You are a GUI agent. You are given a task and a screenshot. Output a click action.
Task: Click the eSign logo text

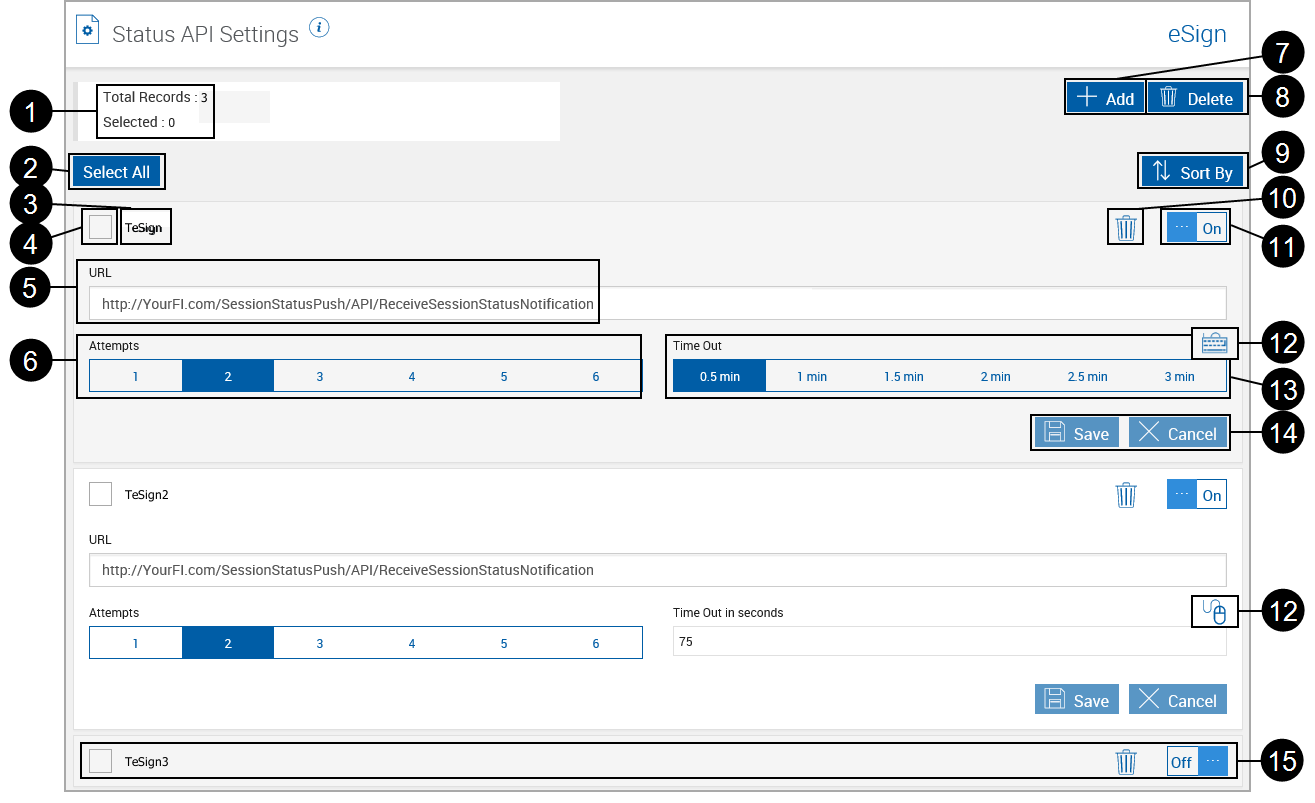pos(1197,33)
